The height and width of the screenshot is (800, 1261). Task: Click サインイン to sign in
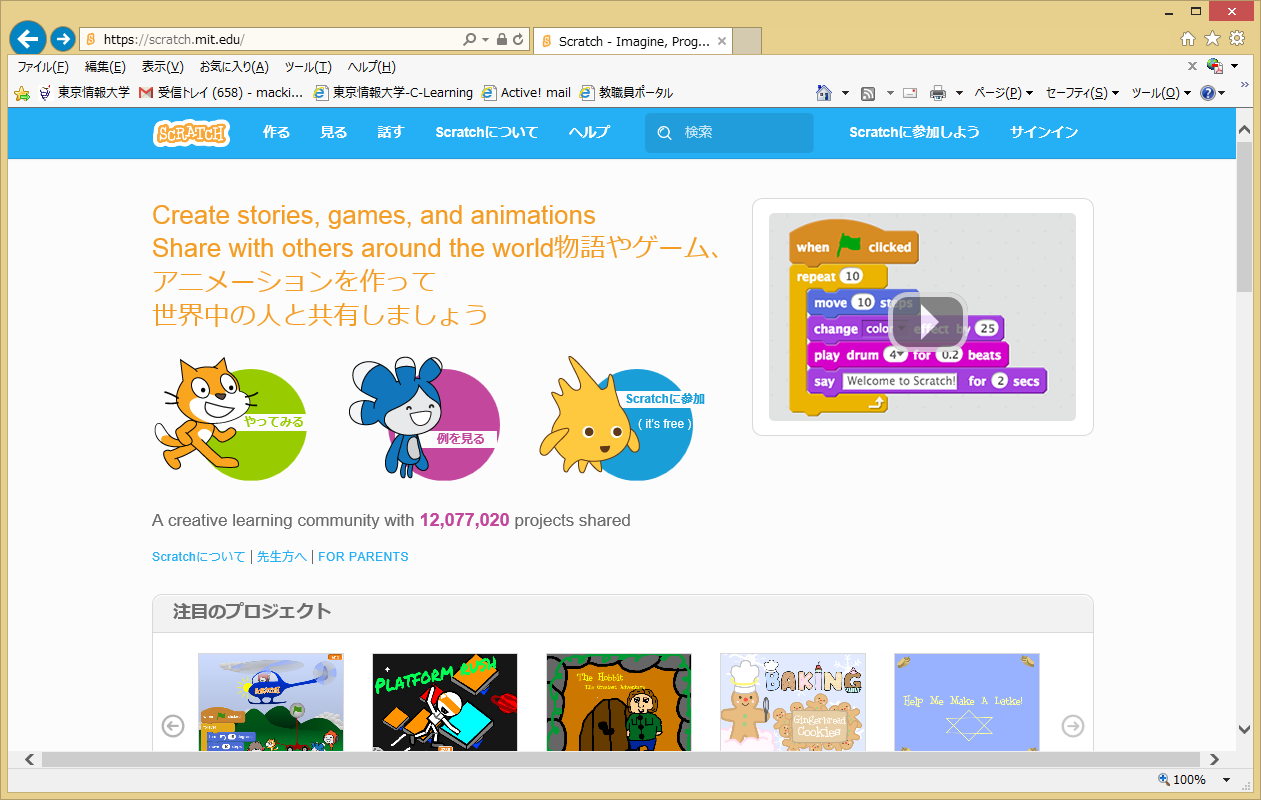point(1044,132)
